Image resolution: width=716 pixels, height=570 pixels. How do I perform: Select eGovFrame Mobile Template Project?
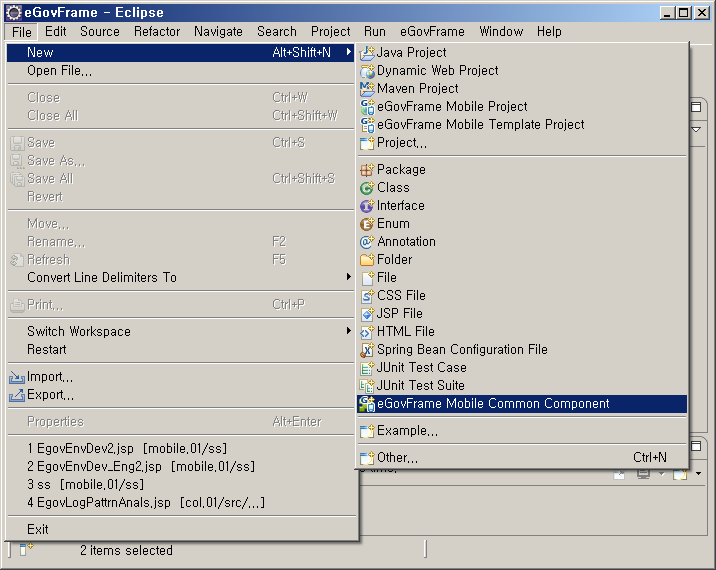pos(480,124)
